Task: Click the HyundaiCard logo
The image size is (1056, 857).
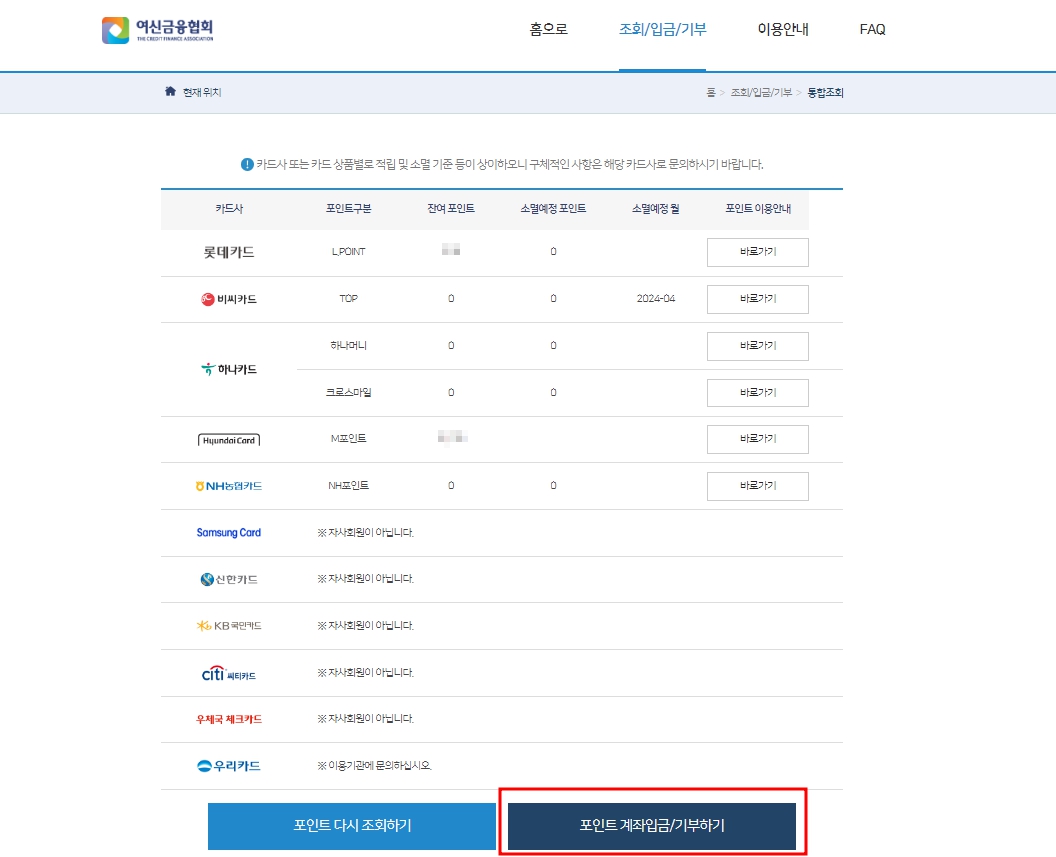Action: 229,440
